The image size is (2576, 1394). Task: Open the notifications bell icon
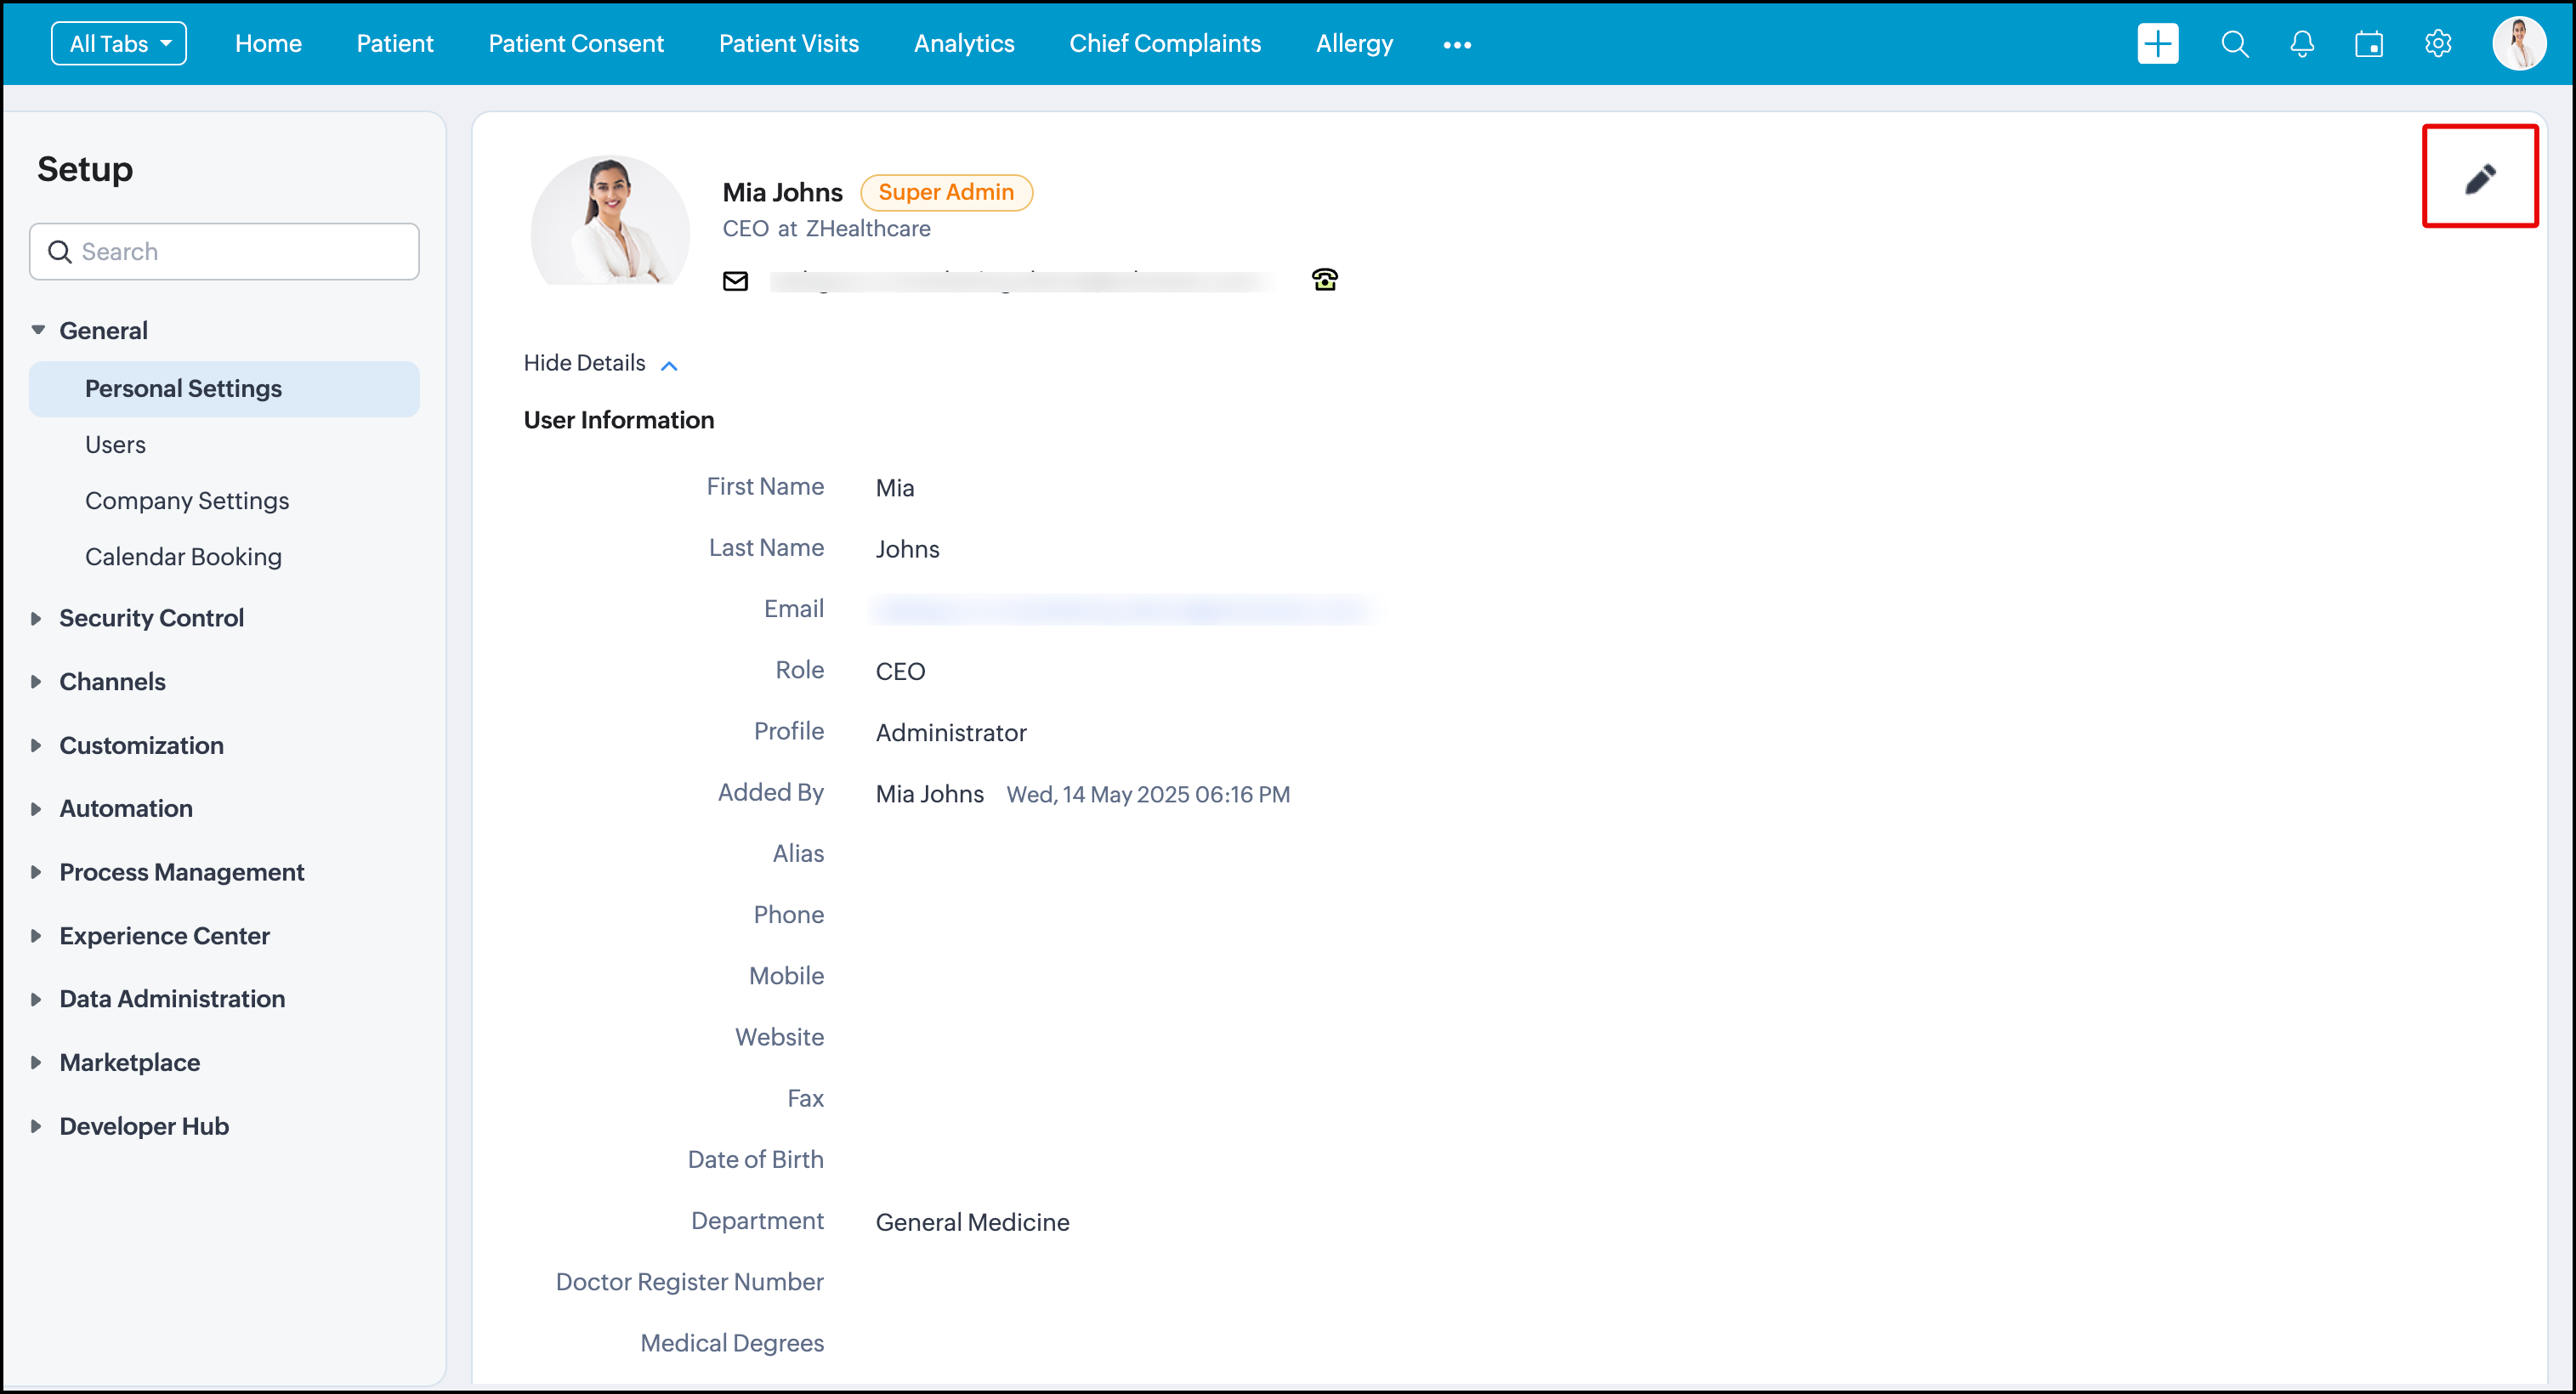[x=2301, y=44]
